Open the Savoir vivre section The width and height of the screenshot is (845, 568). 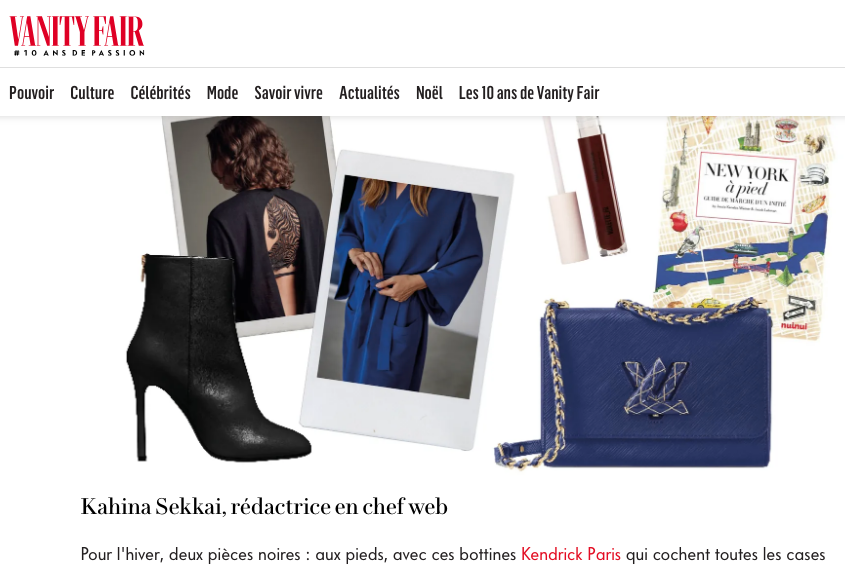pos(288,93)
